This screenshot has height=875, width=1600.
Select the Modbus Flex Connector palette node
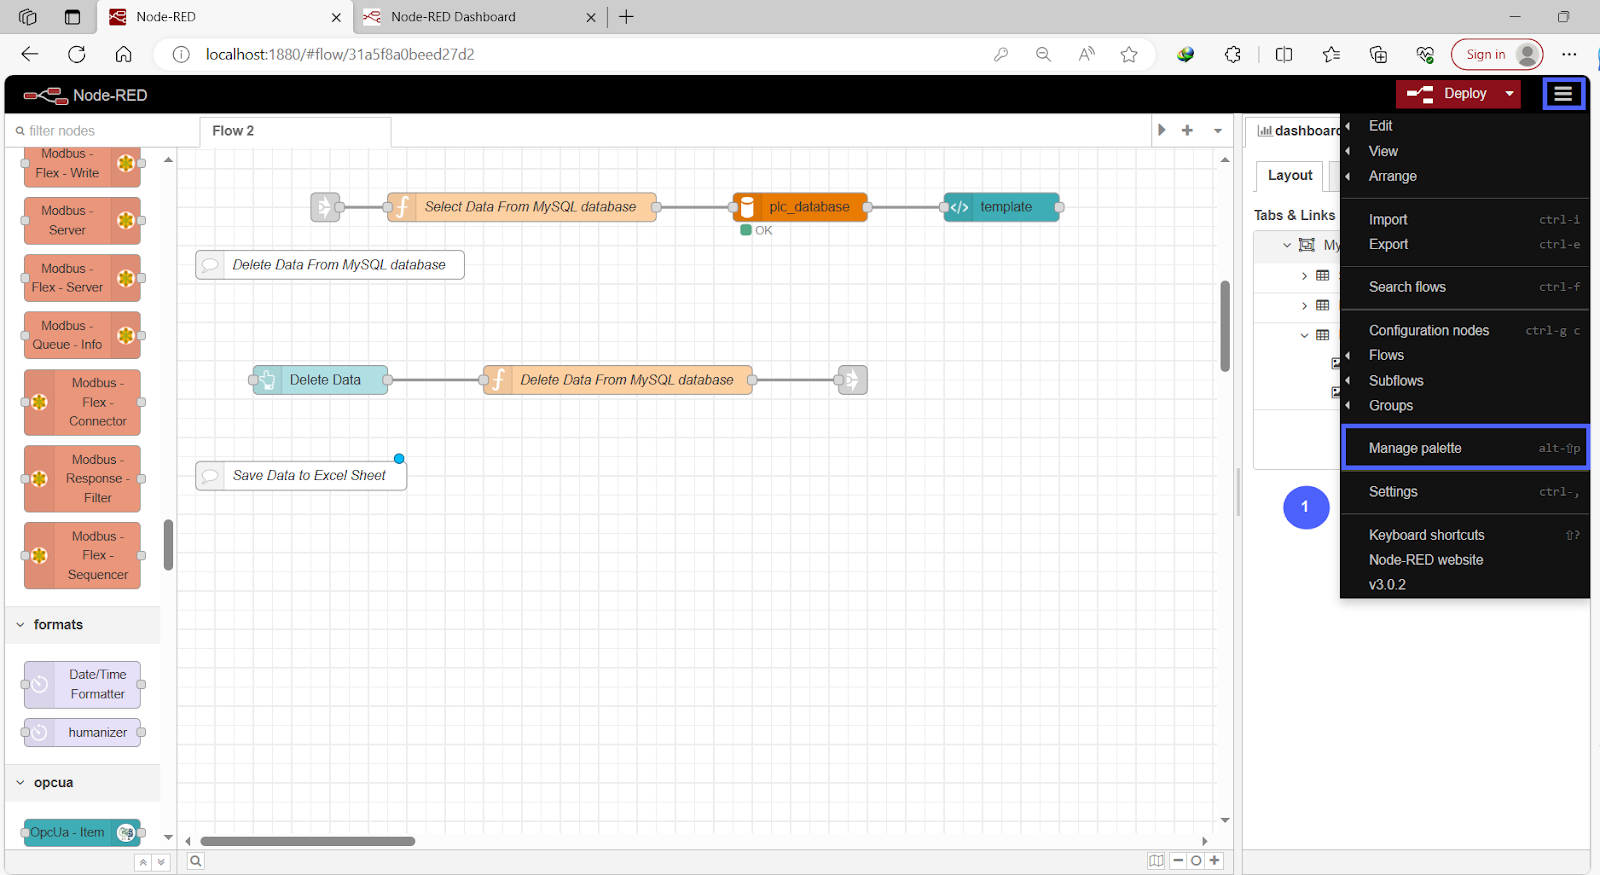[x=82, y=402]
